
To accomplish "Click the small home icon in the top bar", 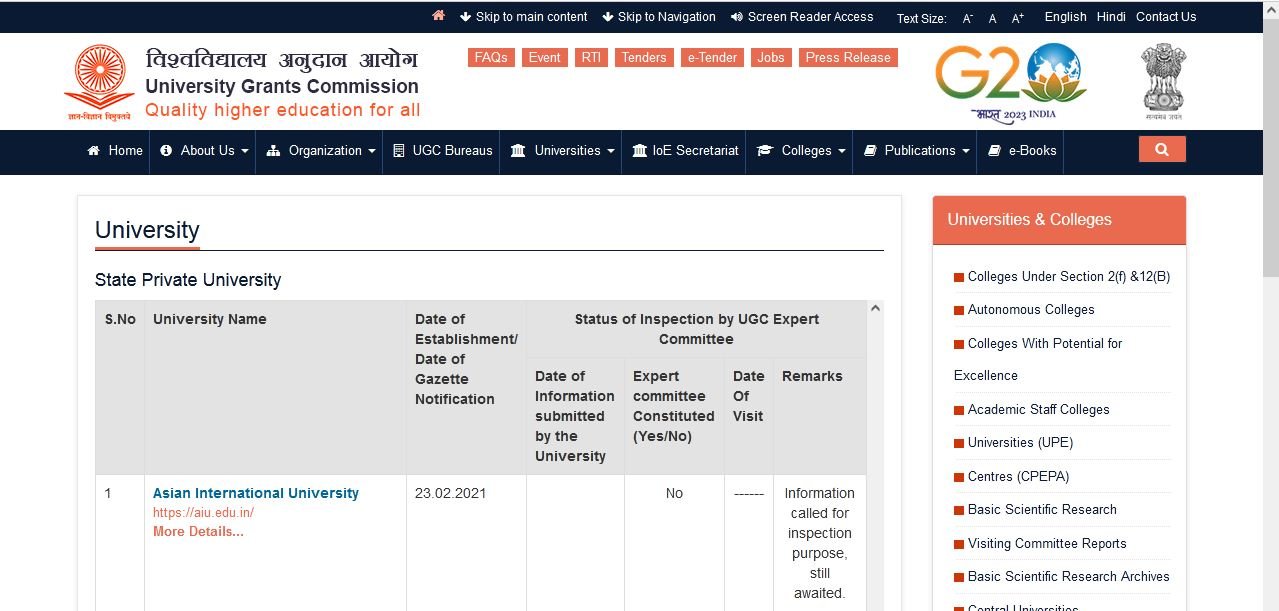I will click(438, 15).
